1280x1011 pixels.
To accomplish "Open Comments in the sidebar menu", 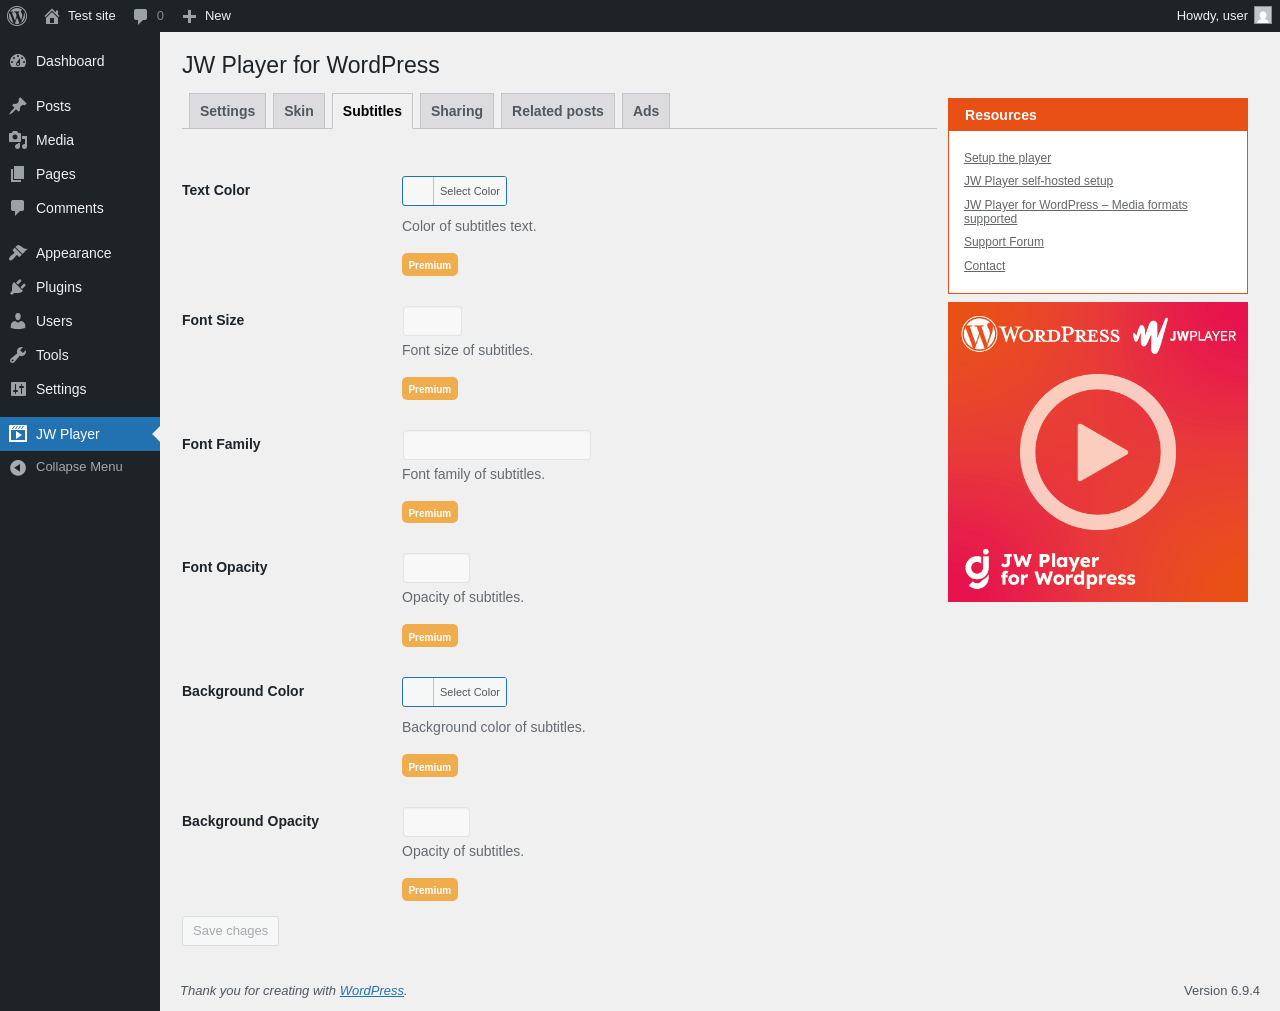I will tap(80, 208).
